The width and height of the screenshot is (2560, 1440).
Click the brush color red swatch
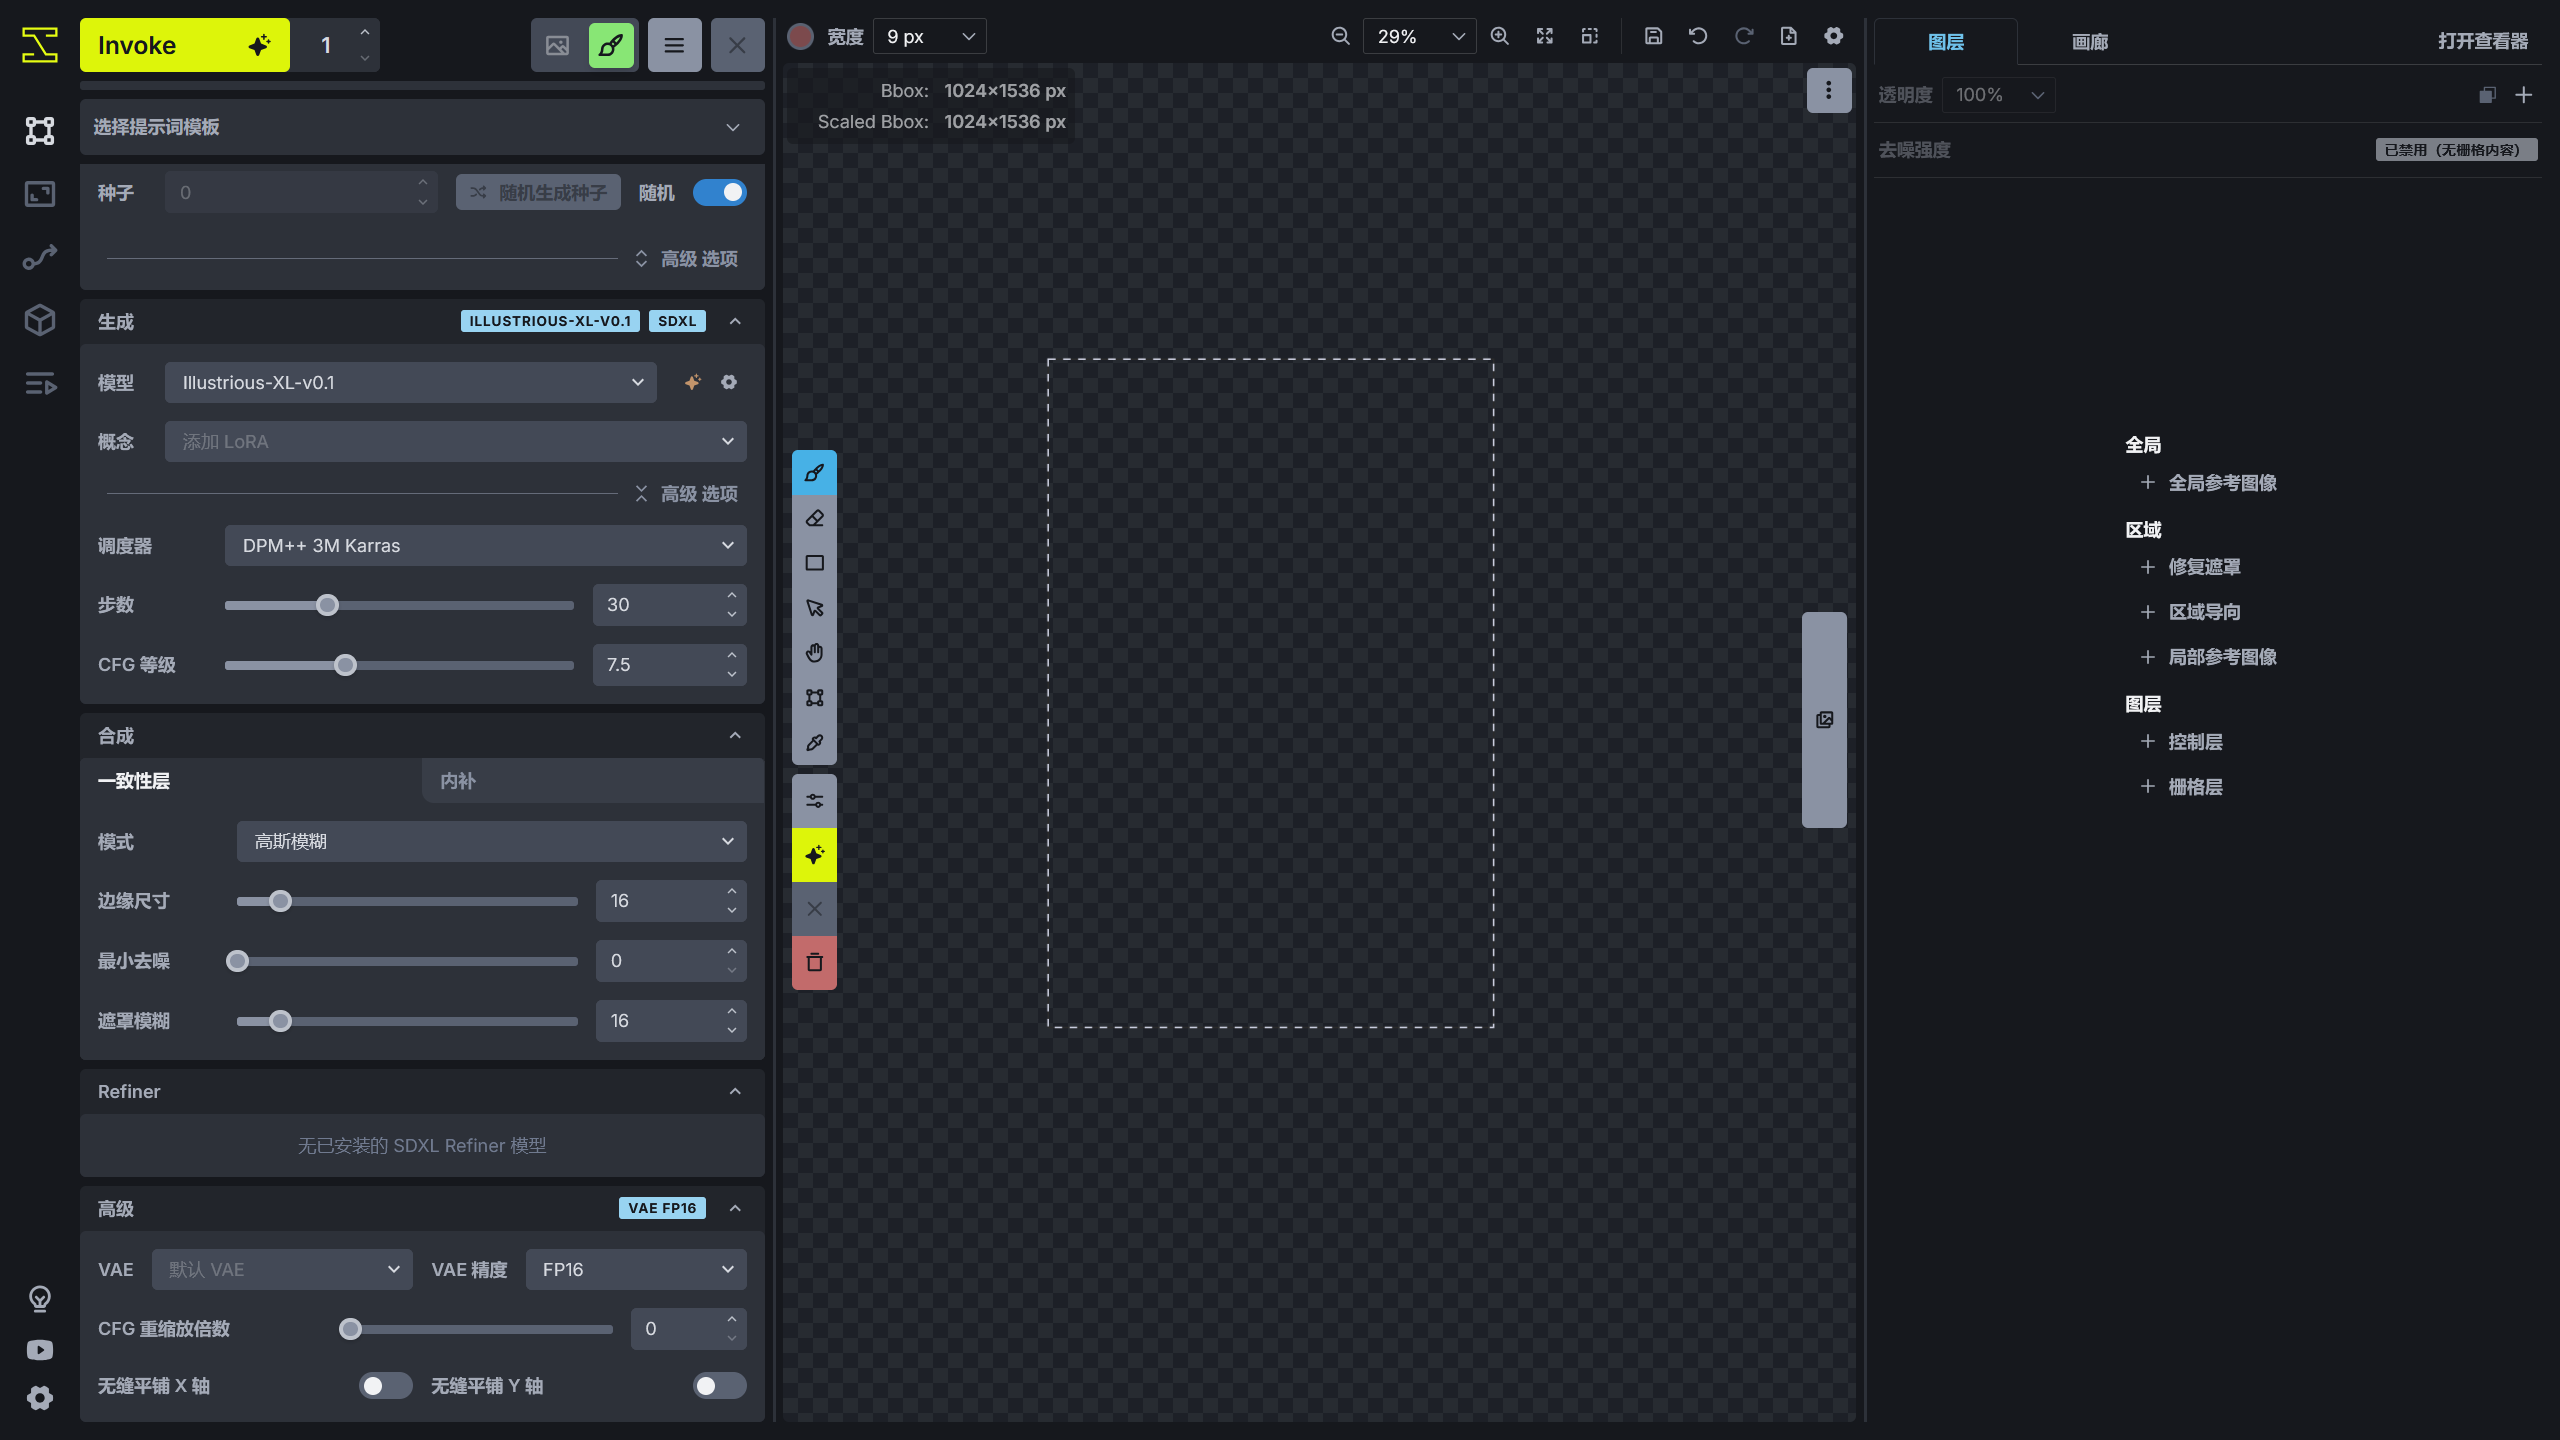(800, 37)
